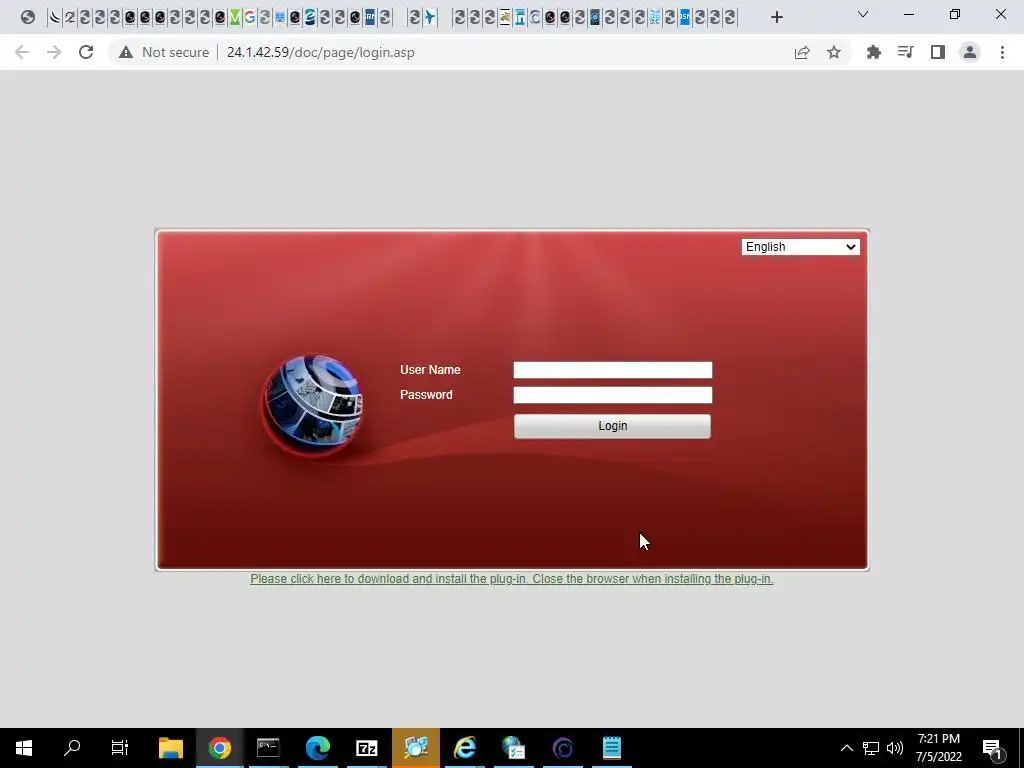The image size is (1024, 768).
Task: Switch to the blue airplane favicon tab
Action: (430, 18)
